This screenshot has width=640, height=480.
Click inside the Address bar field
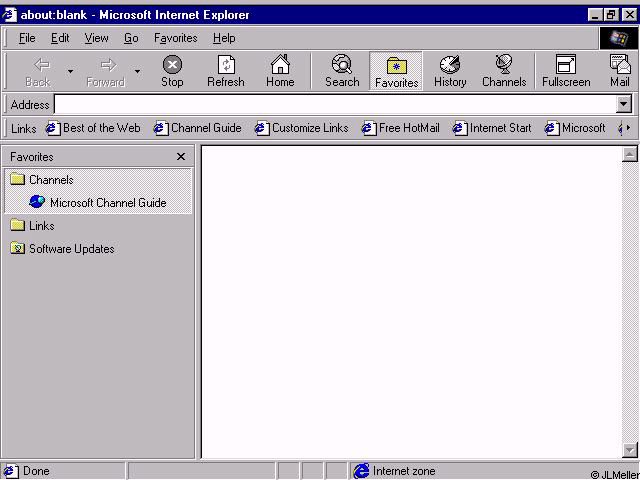click(x=335, y=104)
